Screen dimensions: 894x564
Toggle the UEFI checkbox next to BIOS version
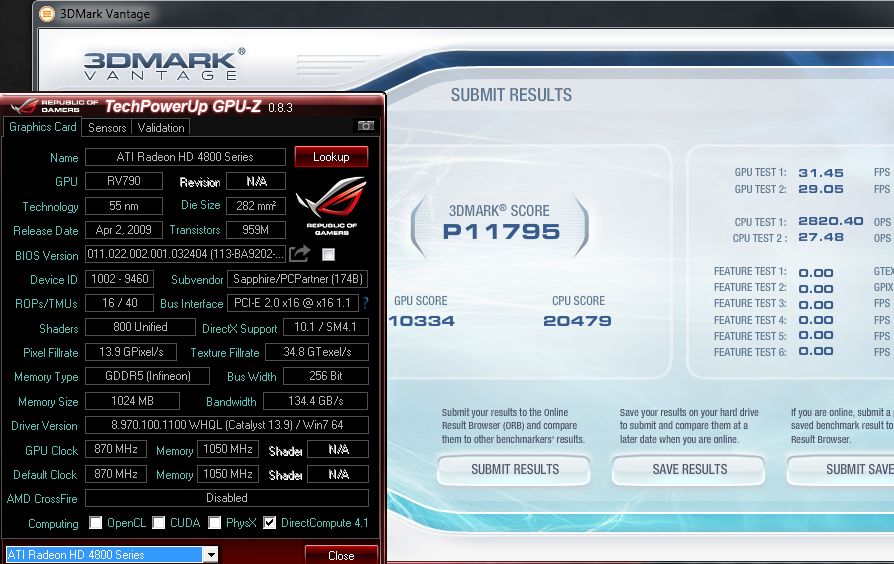pos(328,254)
